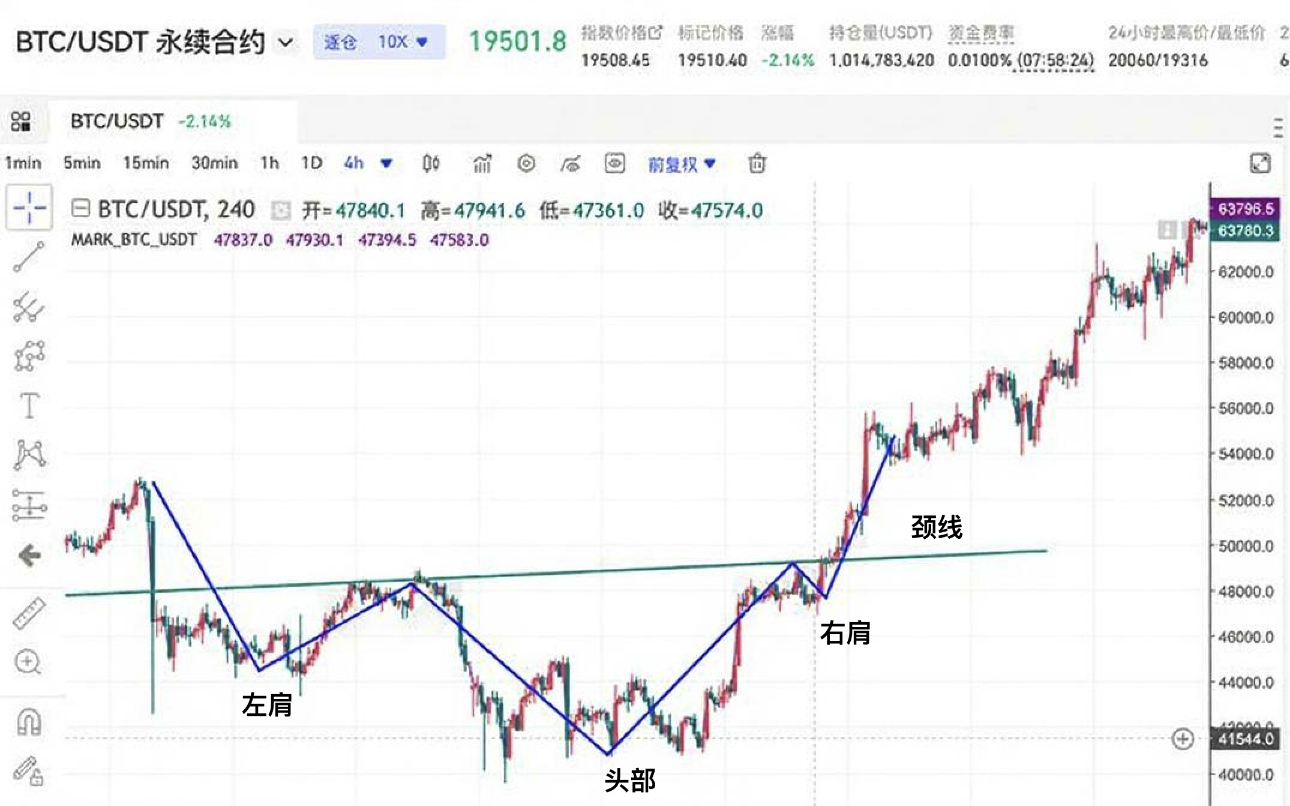Viewport: 1290px width, 806px height.
Task: Select the trend line drawing tool
Action: pyautogui.click(x=30, y=258)
